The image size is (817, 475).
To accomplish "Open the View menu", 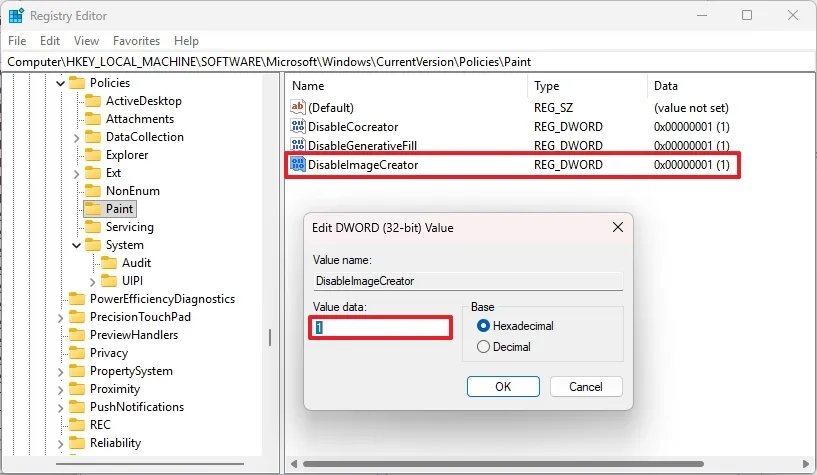I will pyautogui.click(x=86, y=41).
